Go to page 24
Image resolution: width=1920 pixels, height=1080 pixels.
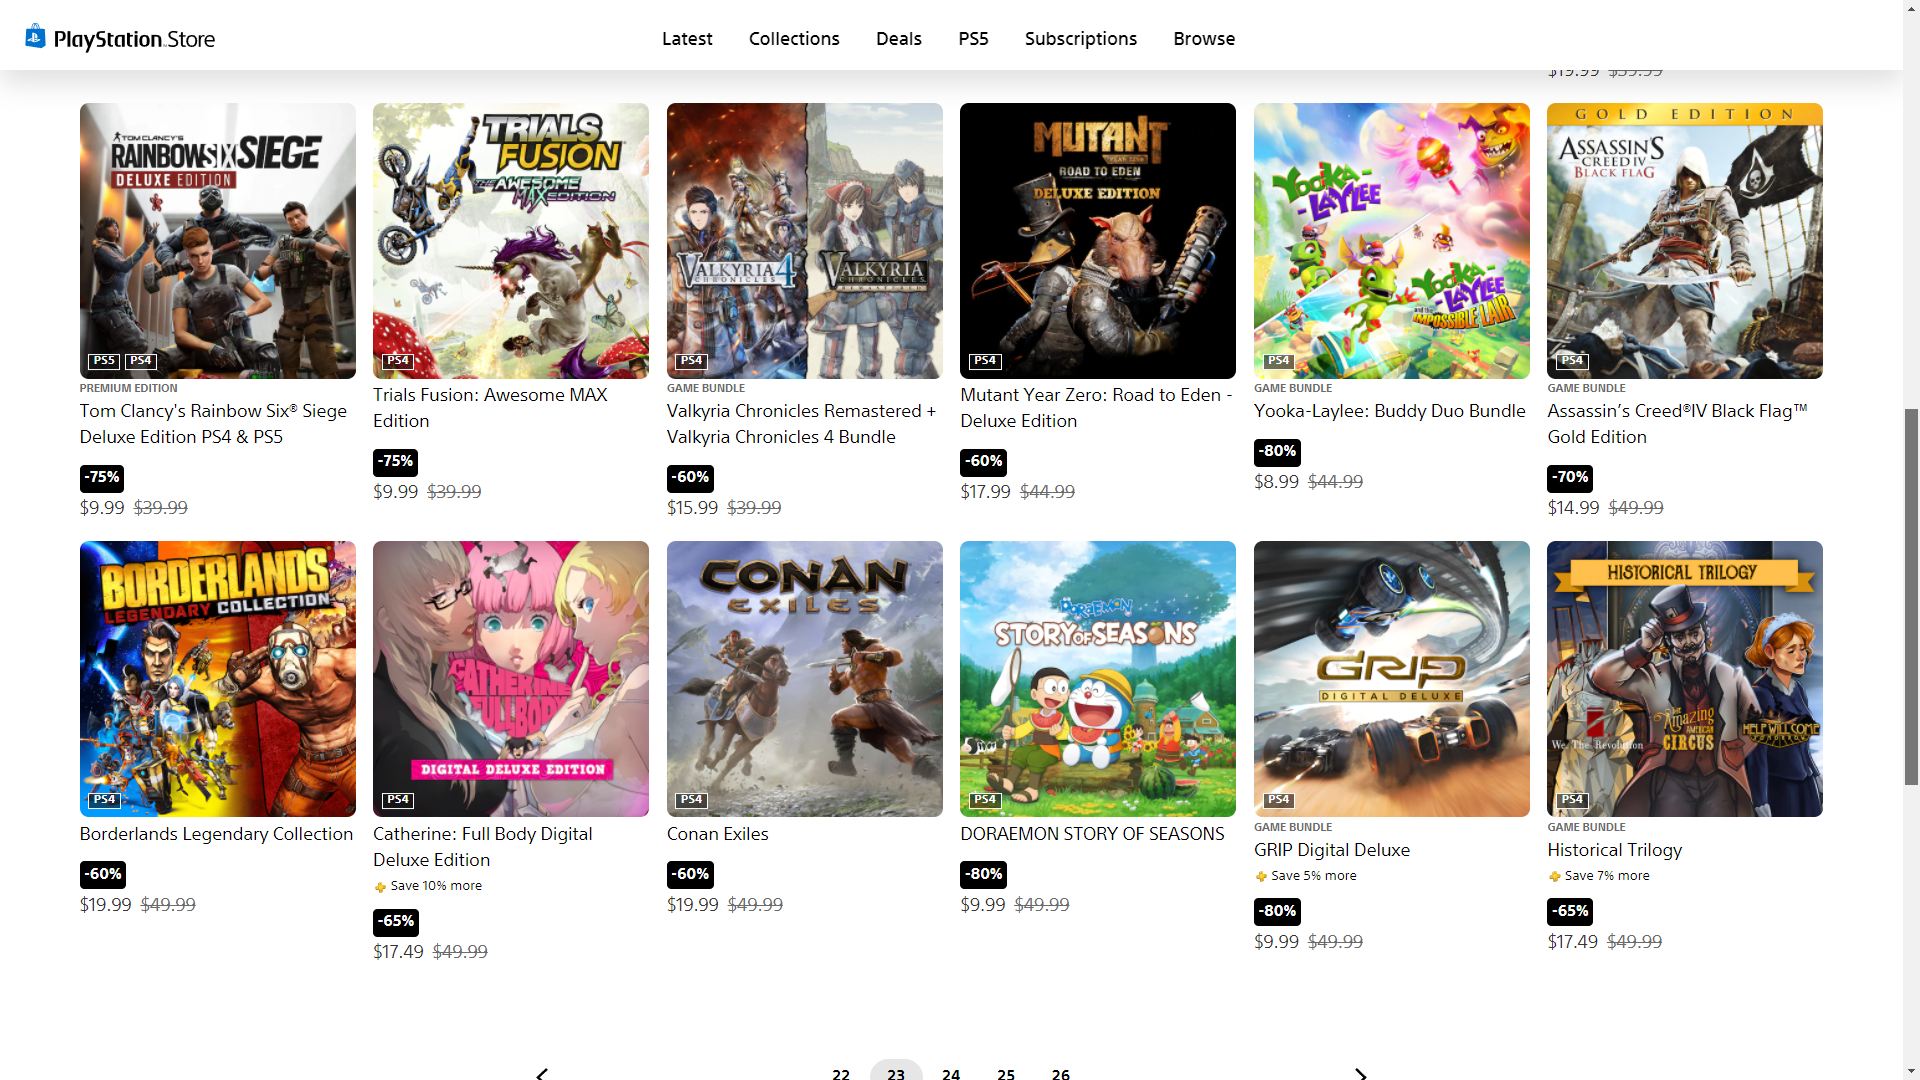coord(950,1073)
